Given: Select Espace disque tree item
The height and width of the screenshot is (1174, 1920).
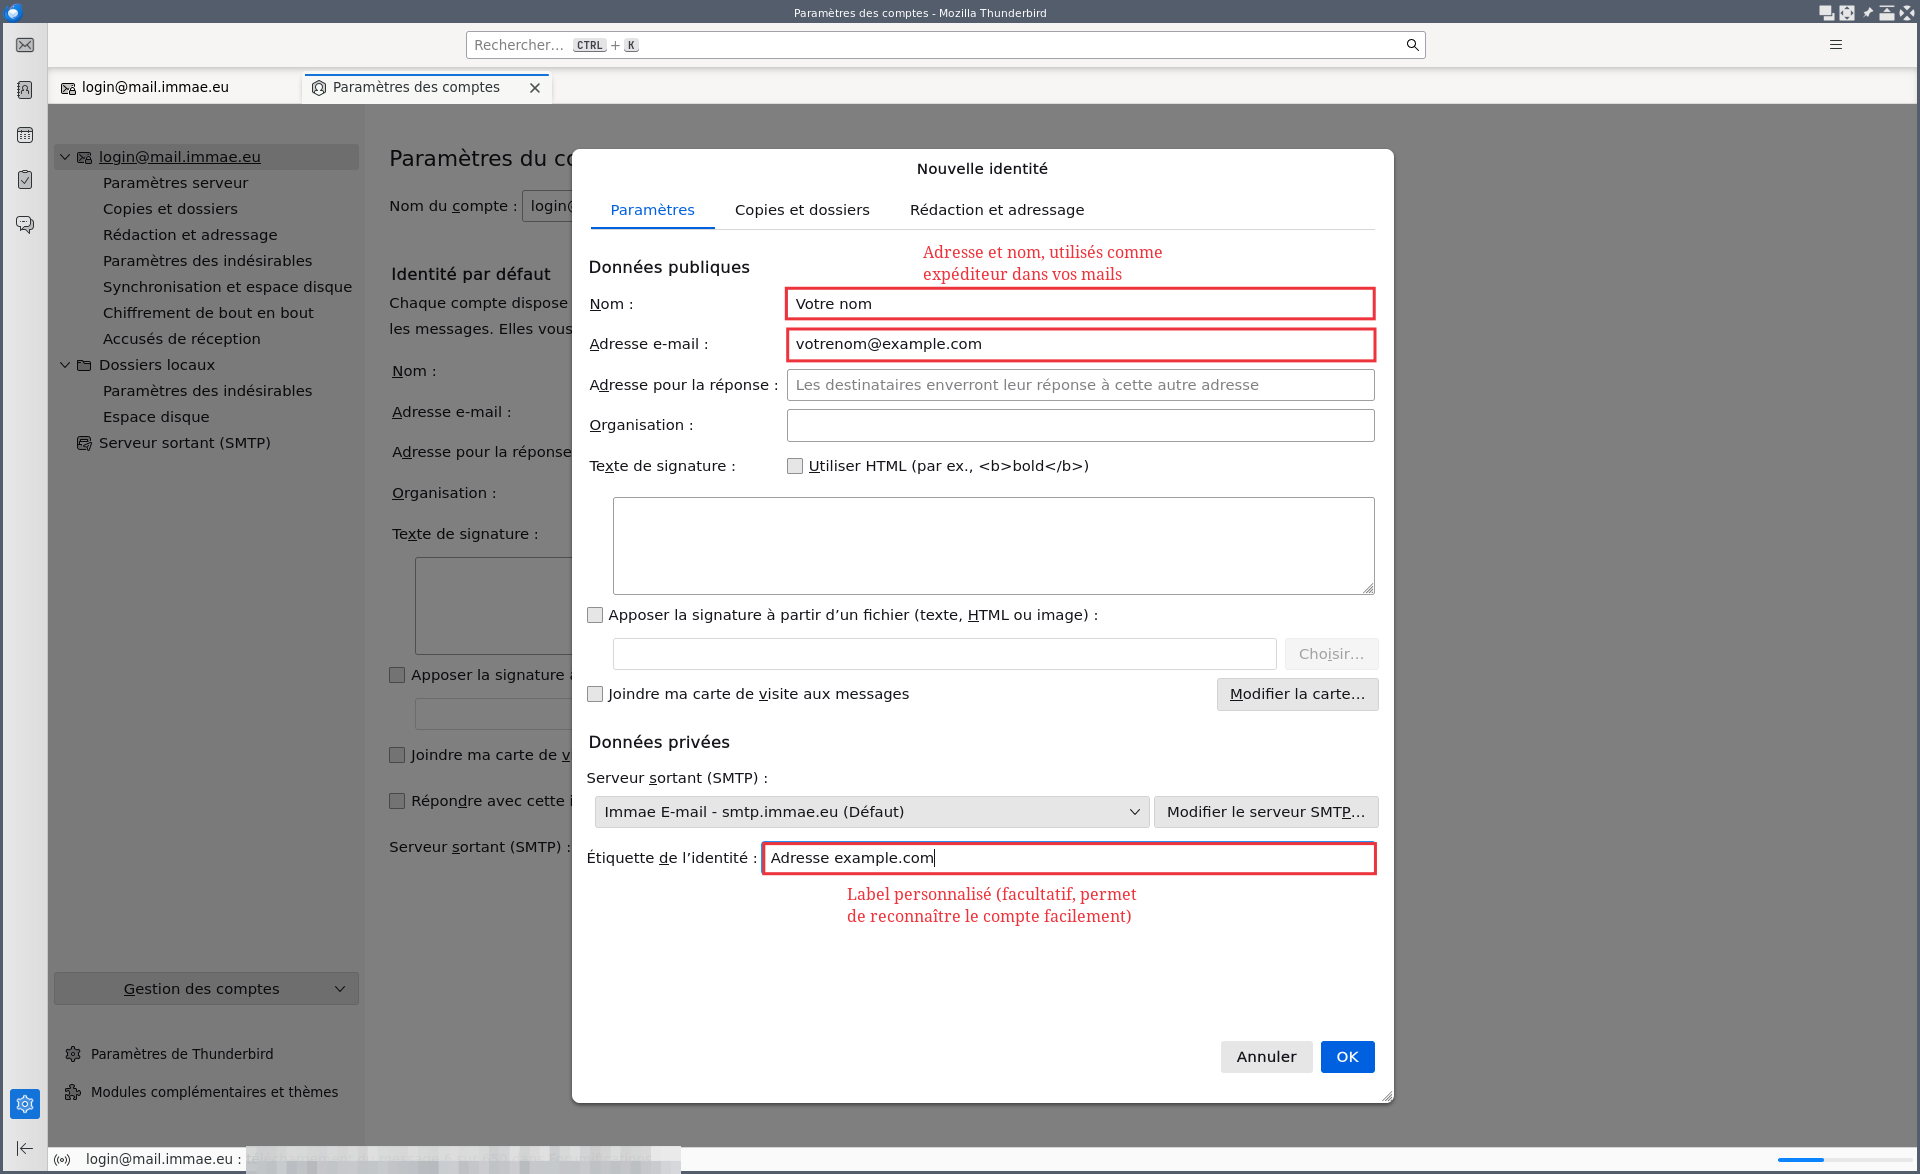Looking at the screenshot, I should [x=156, y=417].
